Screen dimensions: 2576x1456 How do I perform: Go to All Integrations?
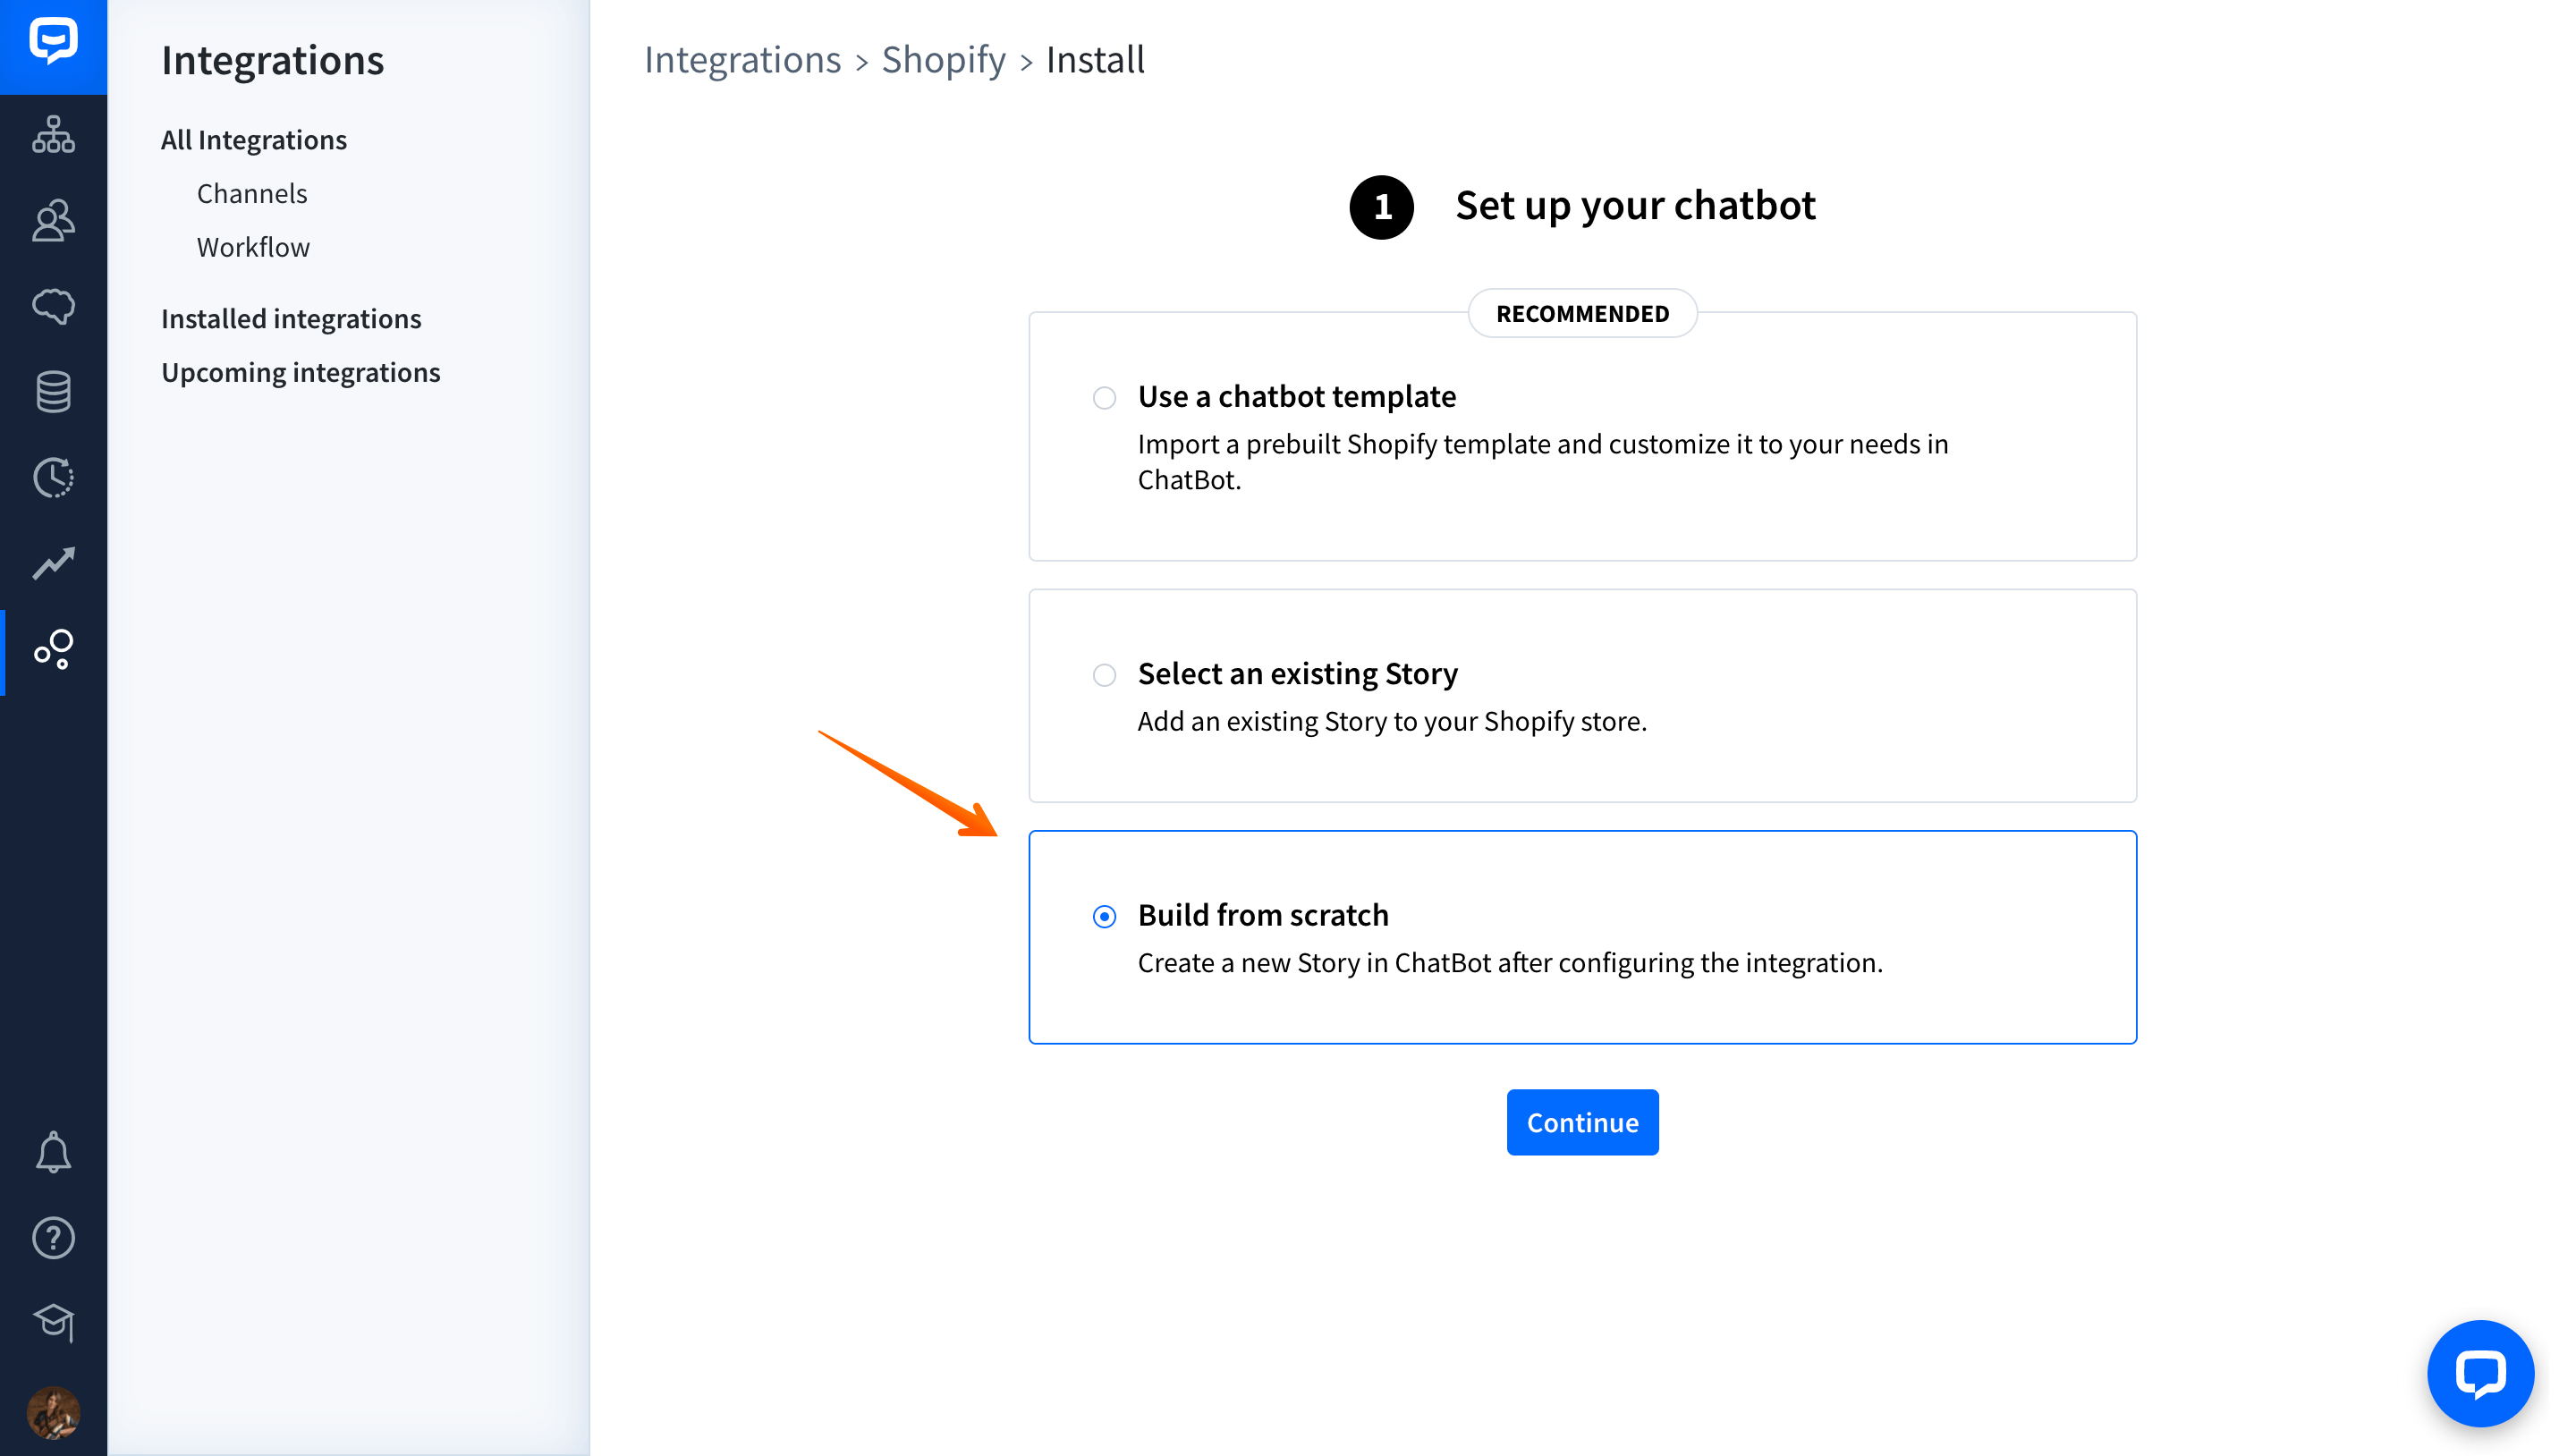pyautogui.click(x=254, y=139)
